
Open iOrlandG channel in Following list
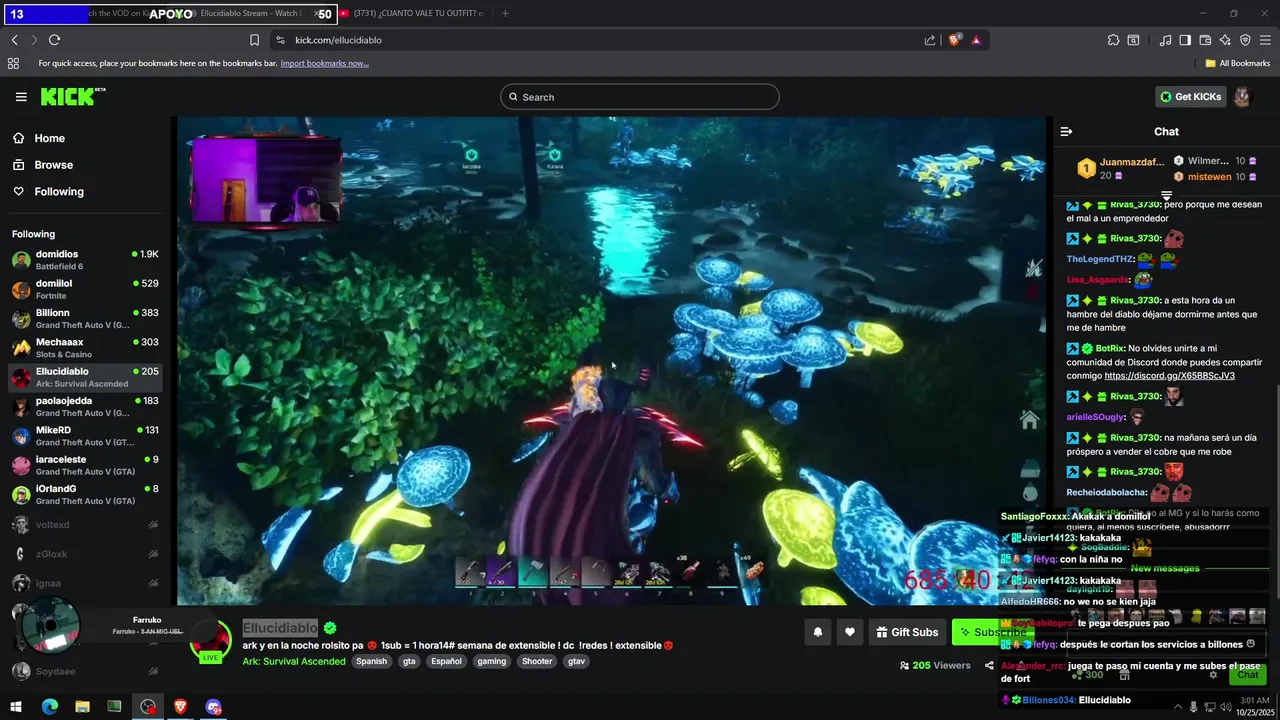pyautogui.click(x=85, y=494)
